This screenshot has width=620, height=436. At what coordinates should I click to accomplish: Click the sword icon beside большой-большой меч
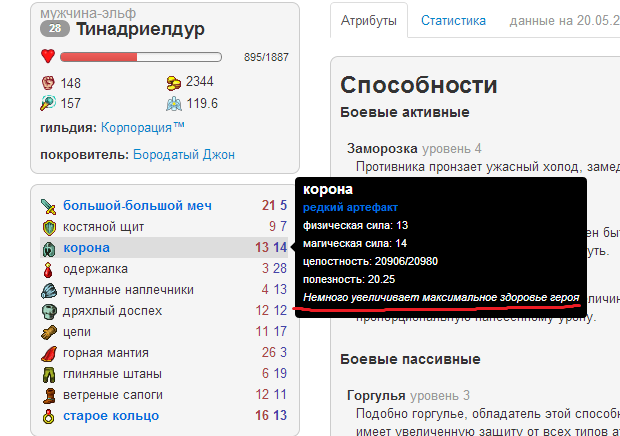coord(49,206)
